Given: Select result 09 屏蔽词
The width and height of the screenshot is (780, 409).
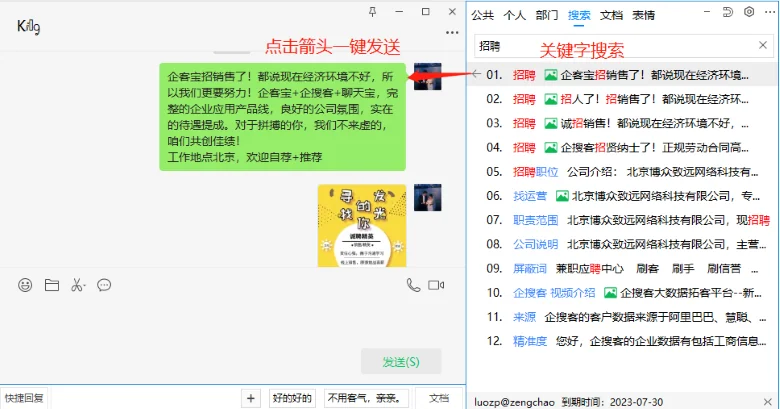Looking at the screenshot, I should 622,269.
